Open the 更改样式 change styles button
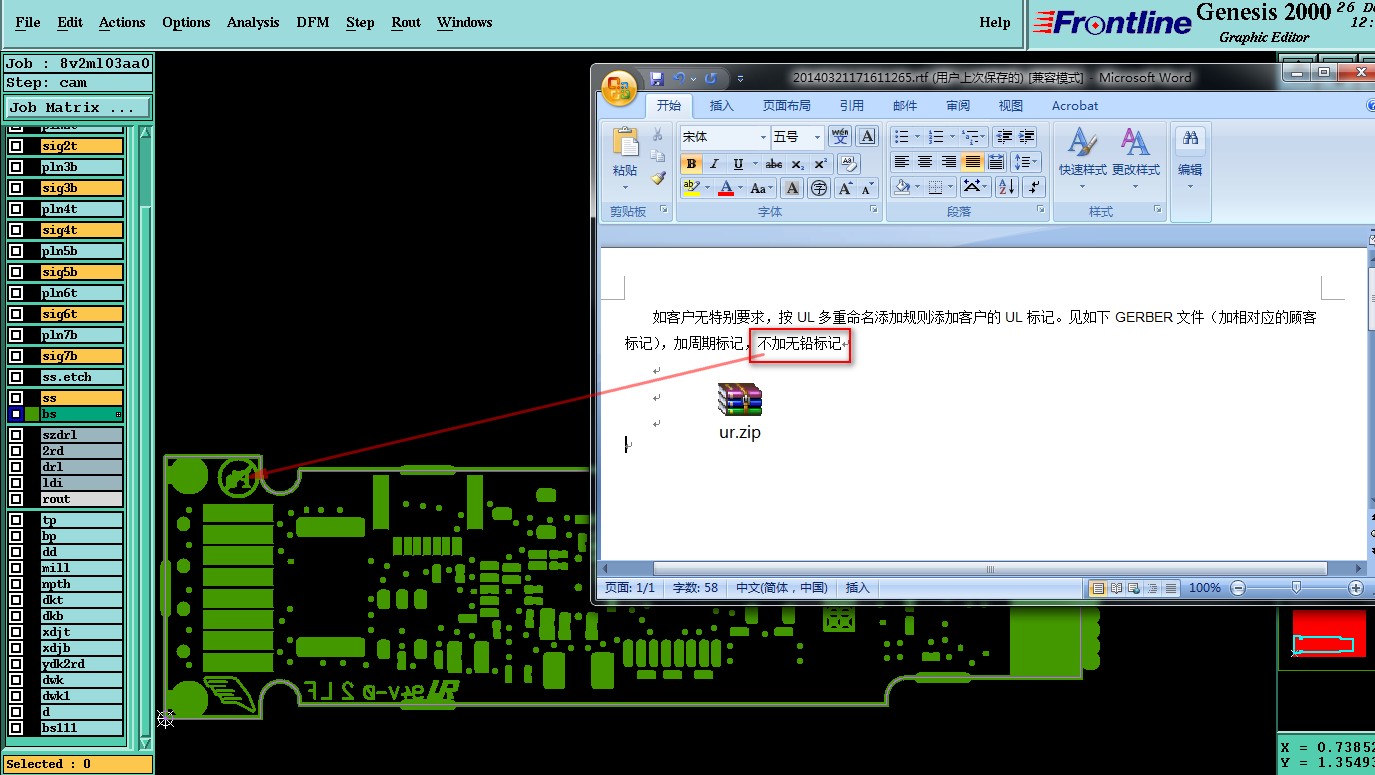 click(1135, 158)
